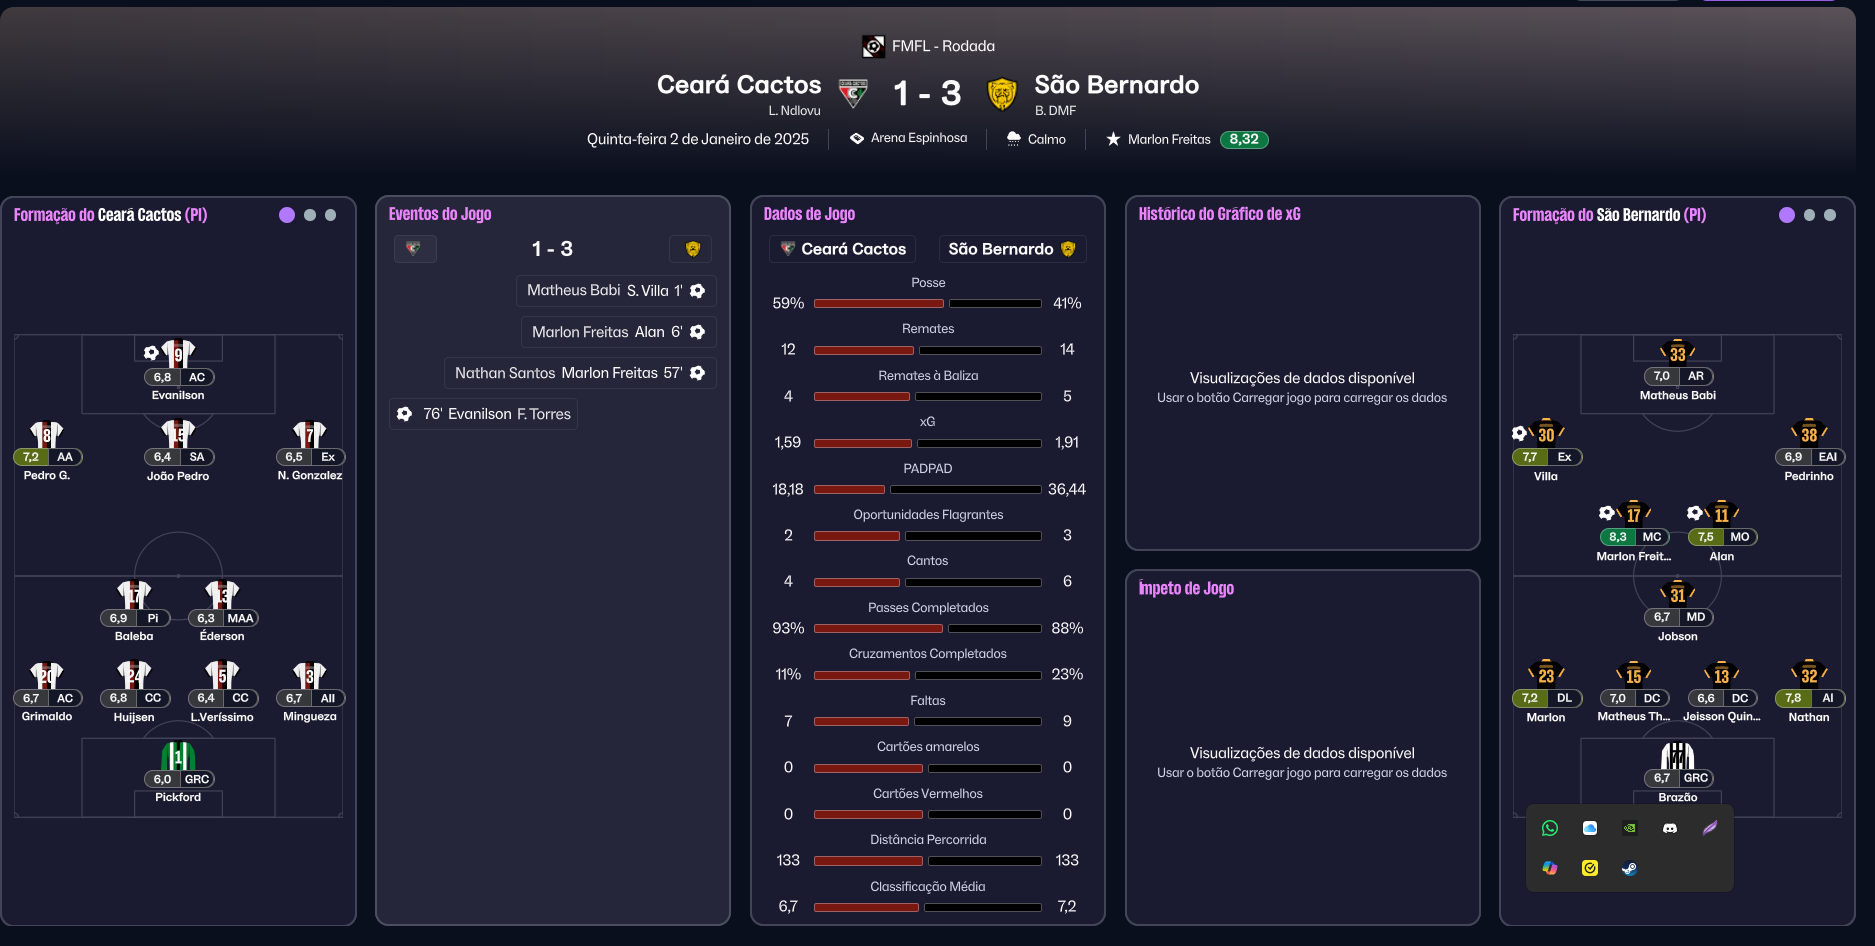Click the Posse possession bar
The image size is (1875, 946).
(927, 303)
